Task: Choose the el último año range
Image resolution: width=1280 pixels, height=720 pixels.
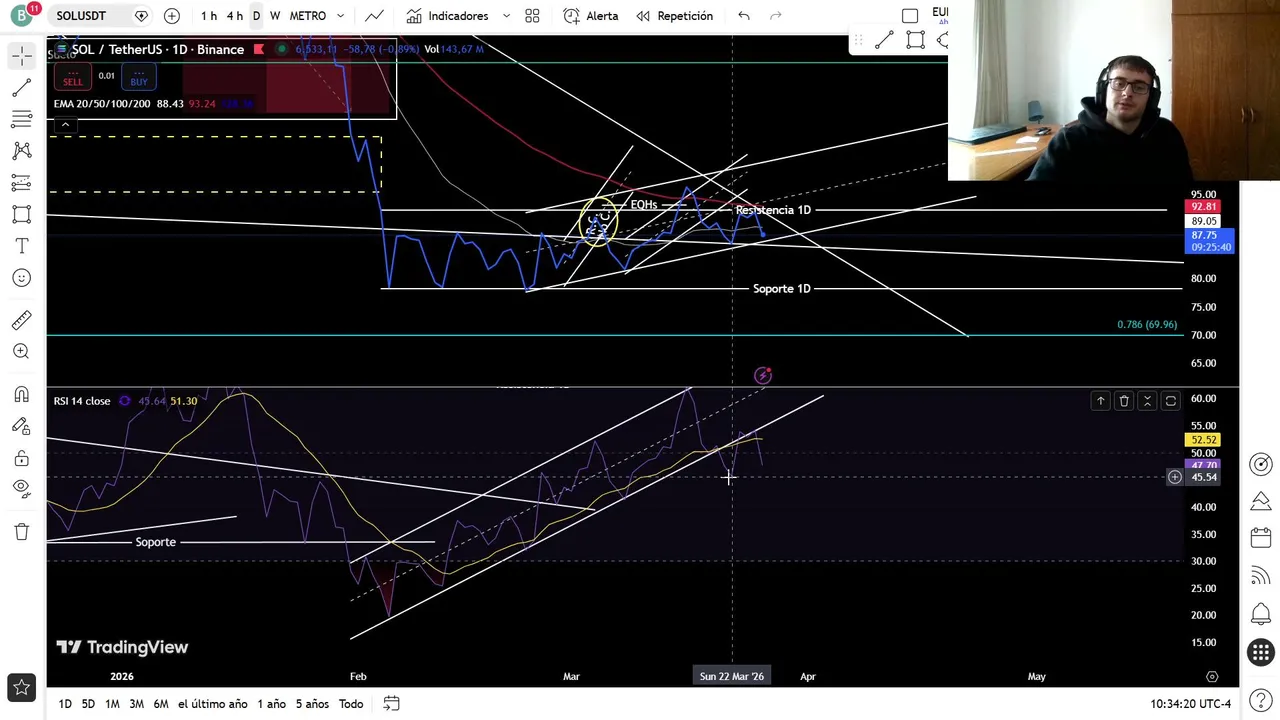Action: tap(212, 704)
